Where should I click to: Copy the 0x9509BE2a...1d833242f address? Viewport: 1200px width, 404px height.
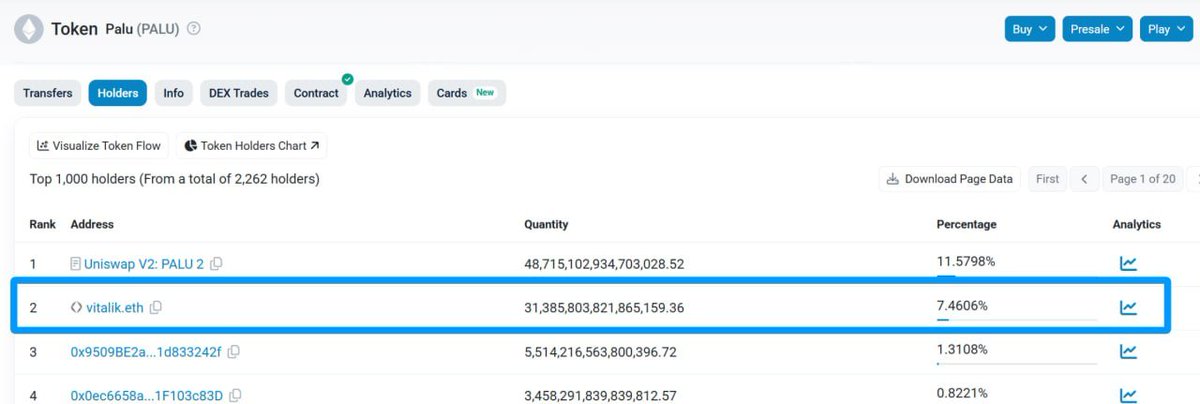pyautogui.click(x=233, y=352)
